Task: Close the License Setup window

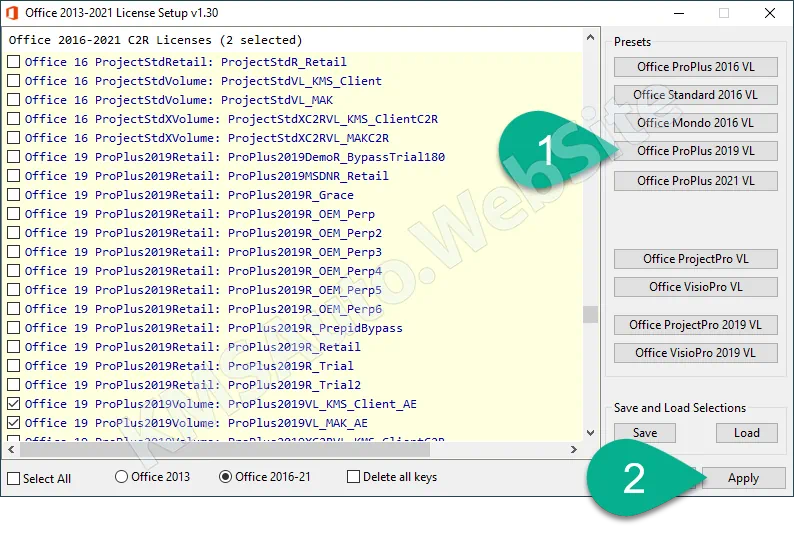Action: coord(770,13)
